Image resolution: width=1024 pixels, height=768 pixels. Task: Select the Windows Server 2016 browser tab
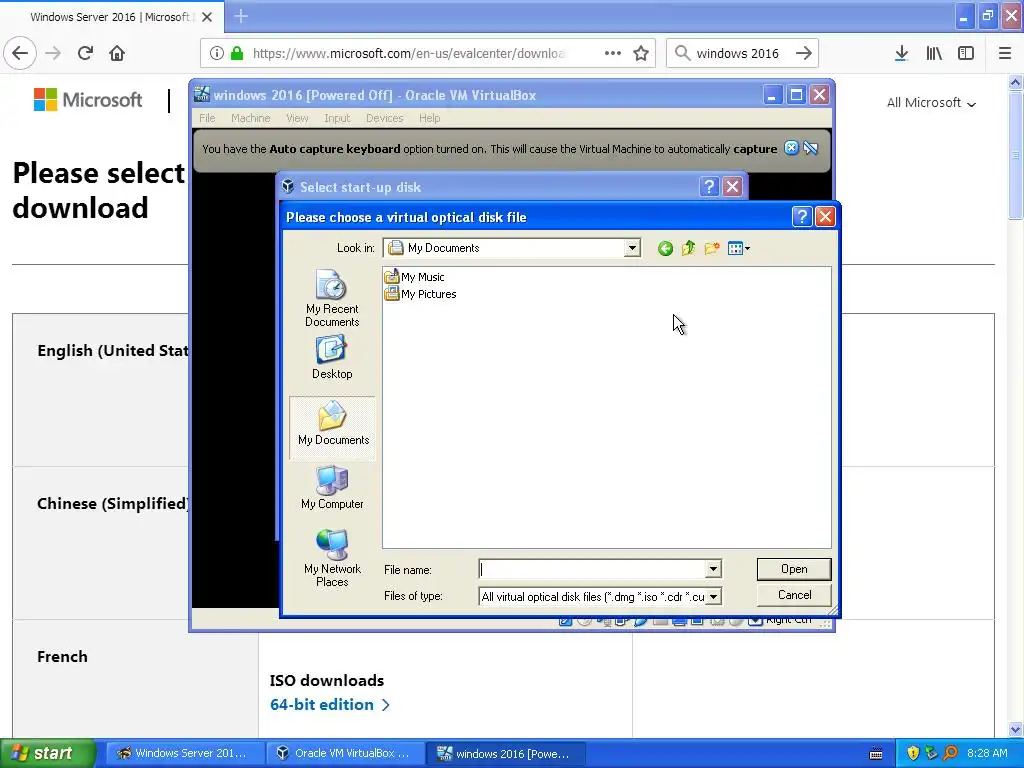111,17
